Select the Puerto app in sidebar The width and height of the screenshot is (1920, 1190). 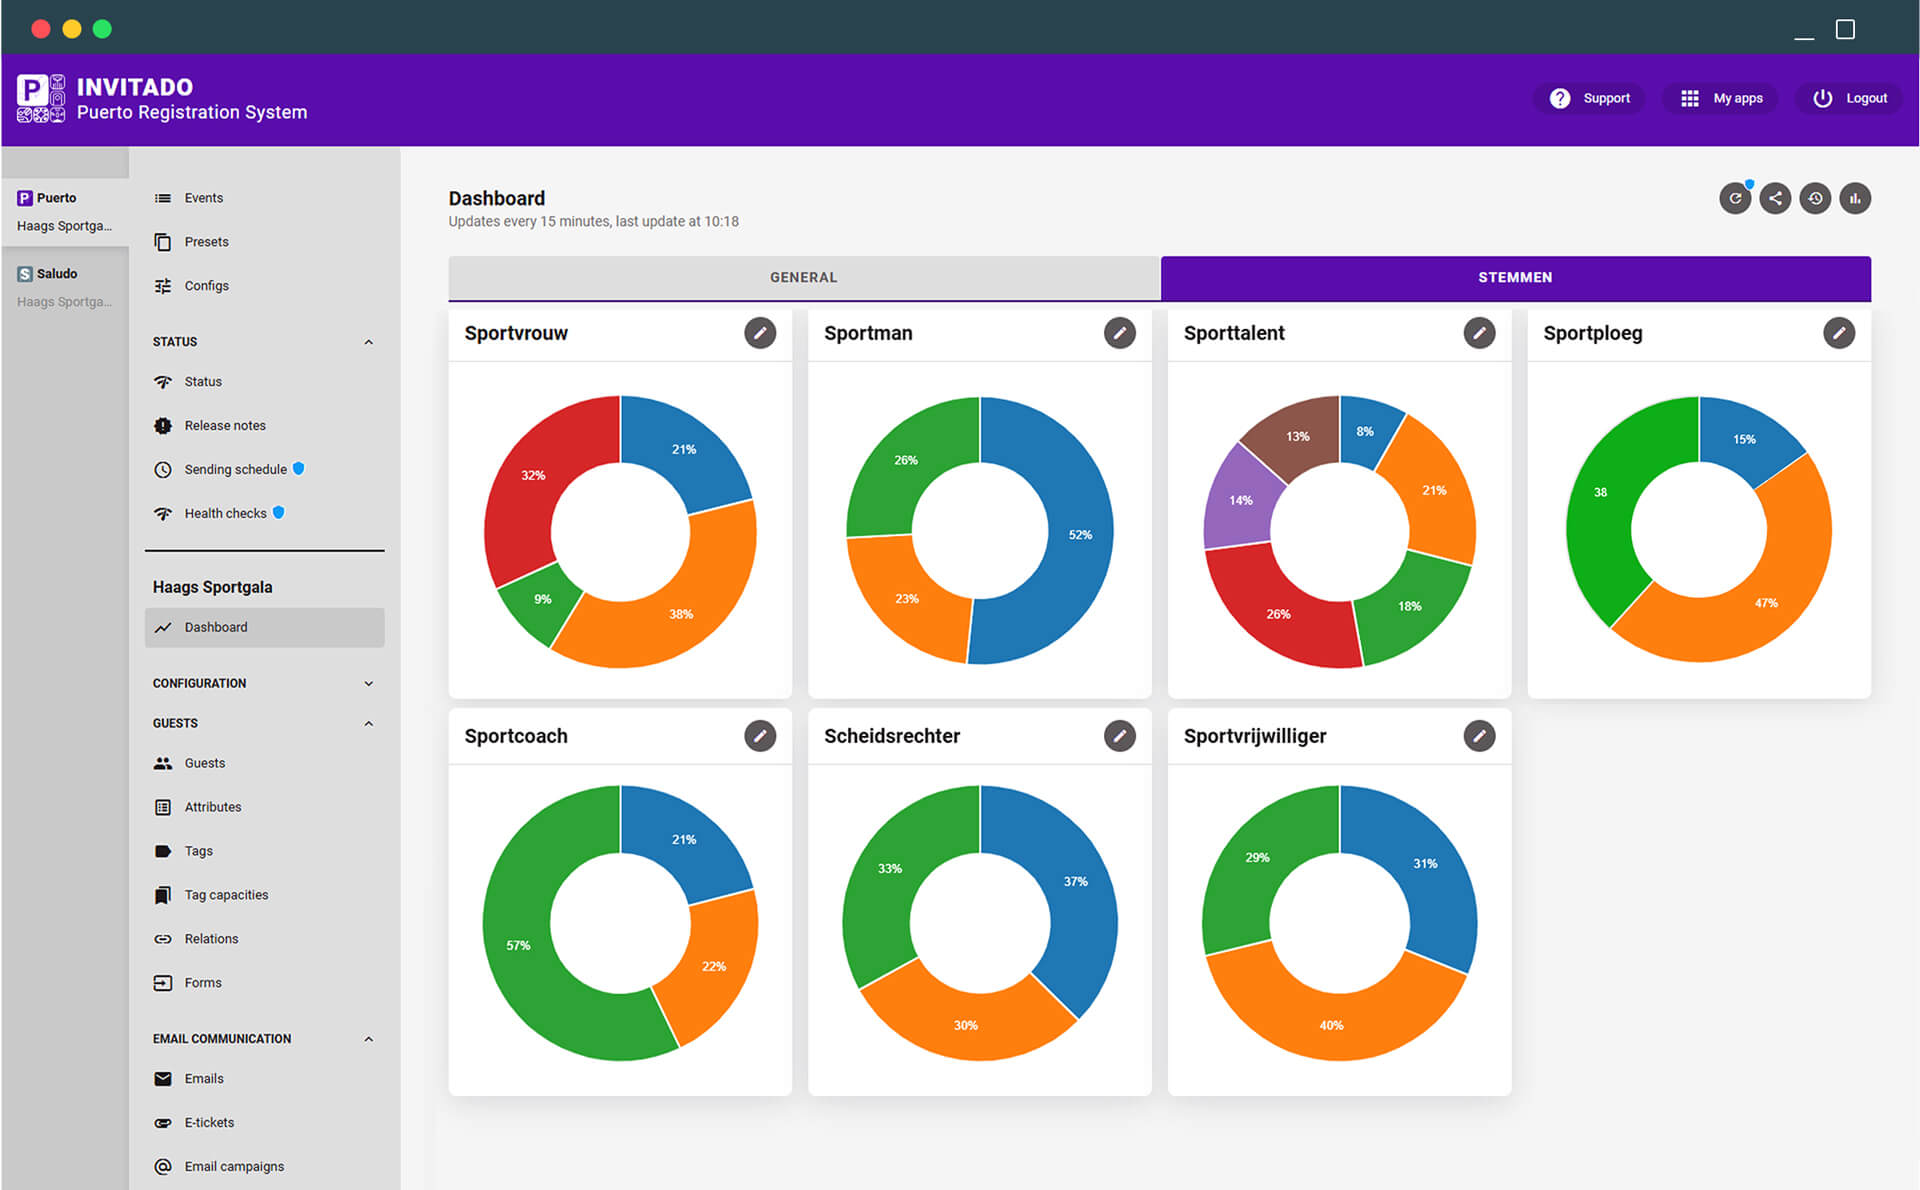[63, 196]
